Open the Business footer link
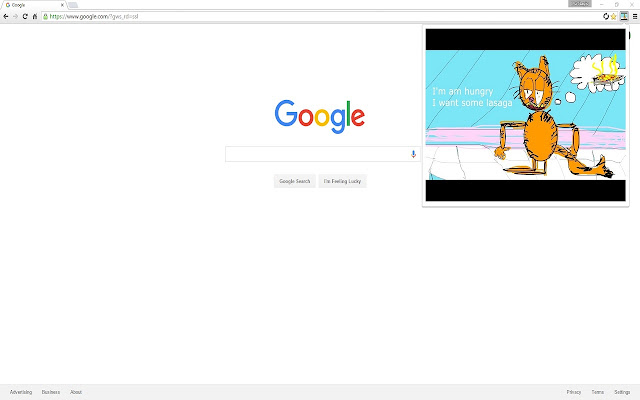The width and height of the screenshot is (640, 400). pyautogui.click(x=51, y=392)
